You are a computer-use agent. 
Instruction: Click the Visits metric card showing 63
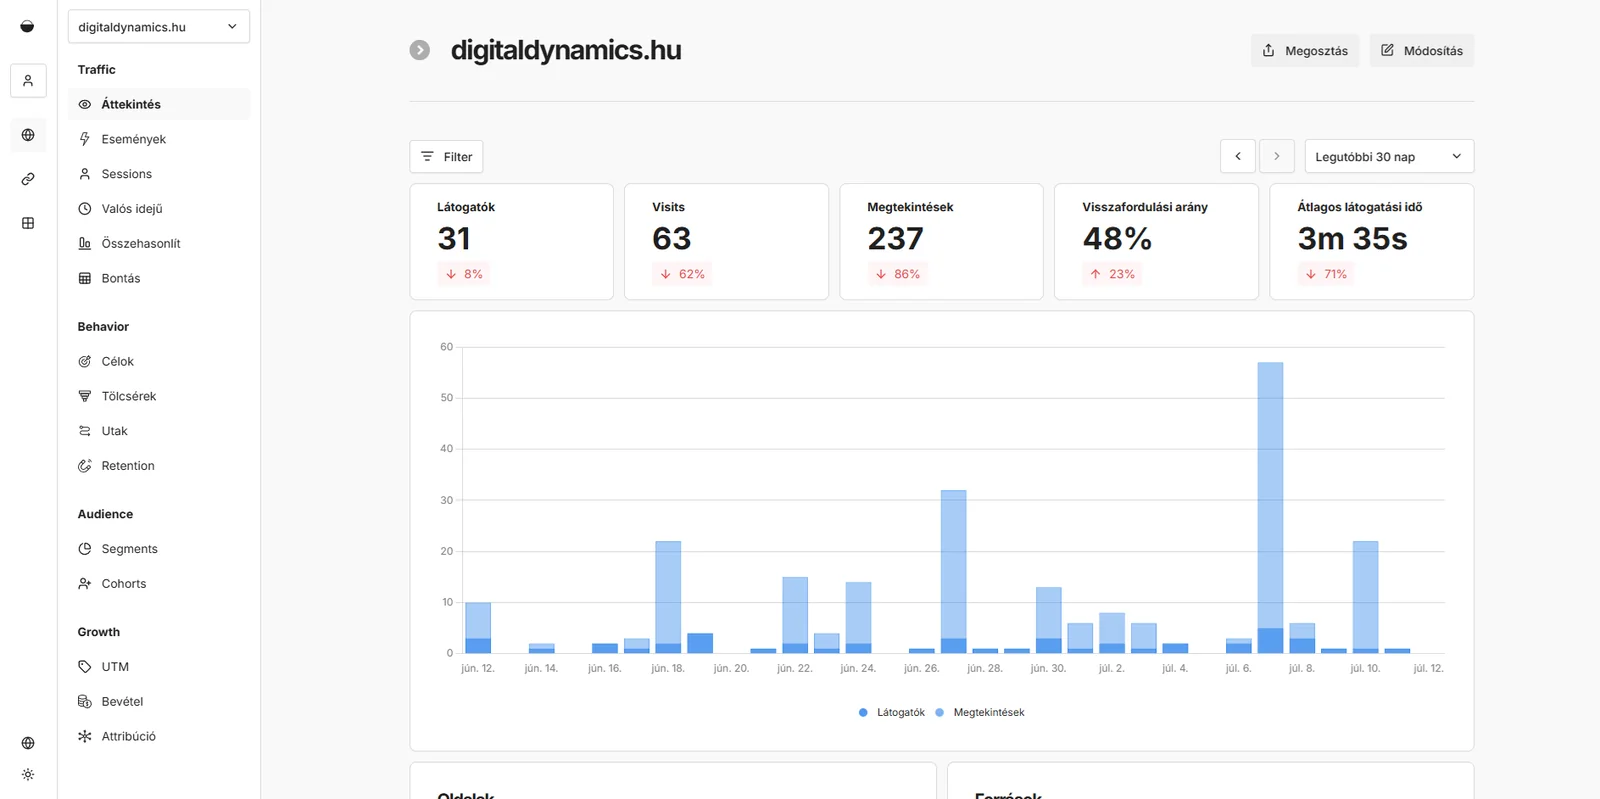(x=726, y=241)
